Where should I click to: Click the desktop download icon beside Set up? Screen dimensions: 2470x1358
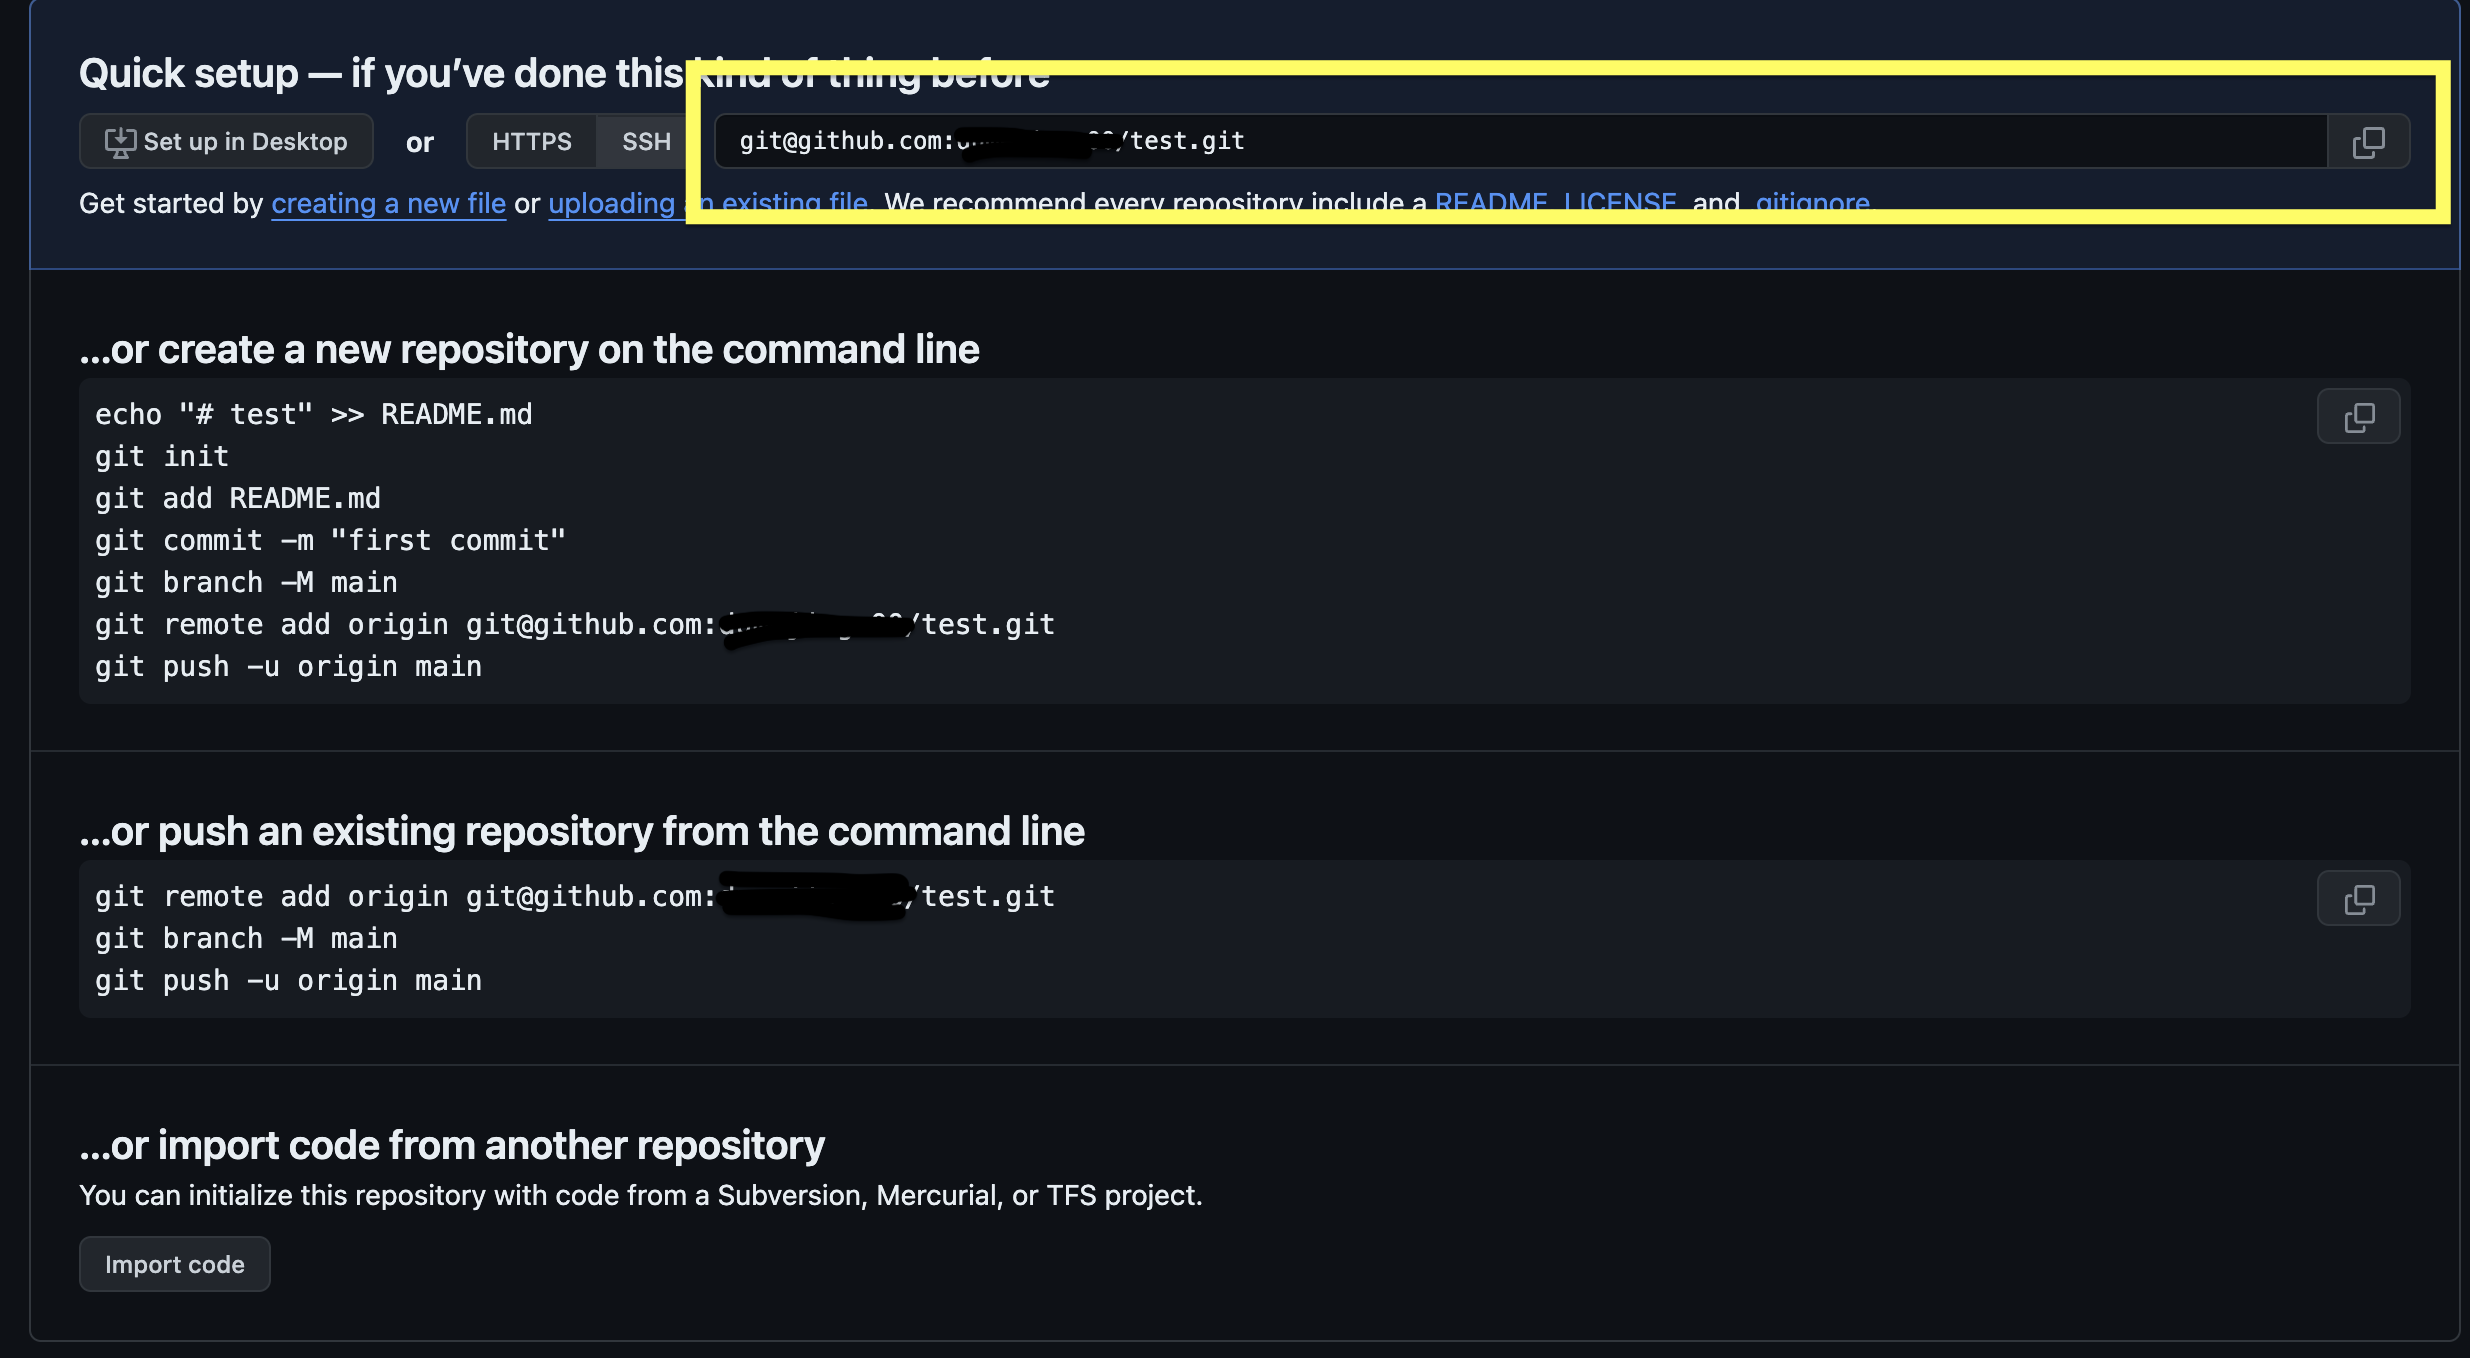click(x=119, y=141)
